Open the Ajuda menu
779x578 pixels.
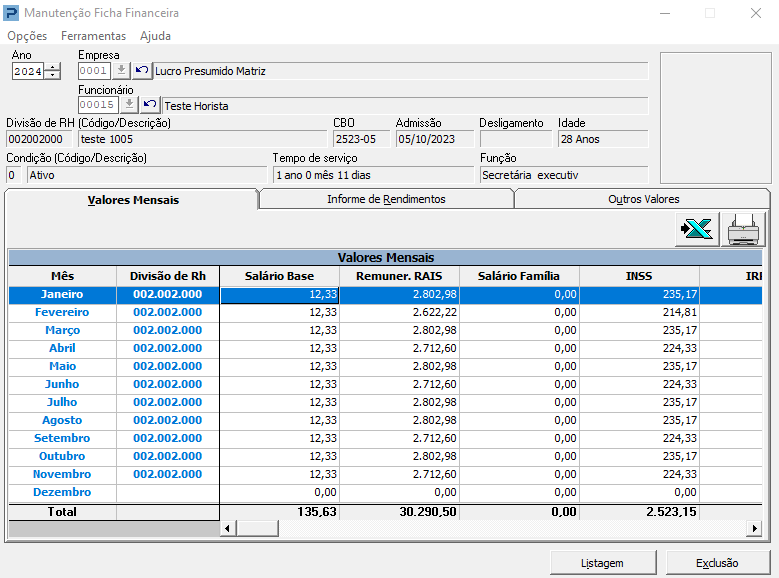tap(155, 36)
